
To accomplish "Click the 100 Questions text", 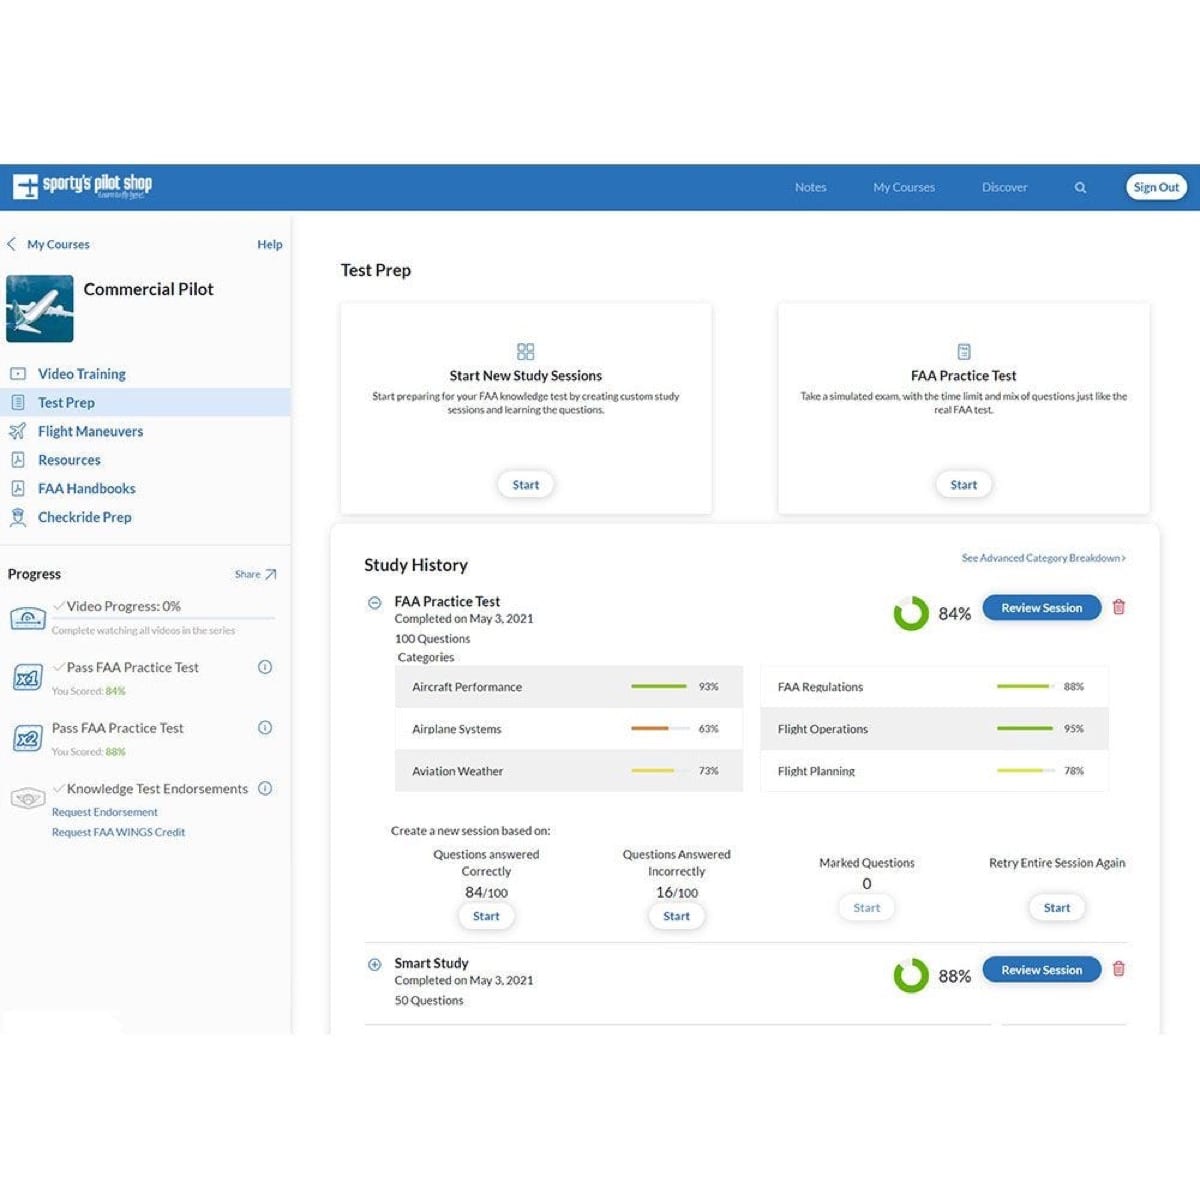I will [432, 638].
